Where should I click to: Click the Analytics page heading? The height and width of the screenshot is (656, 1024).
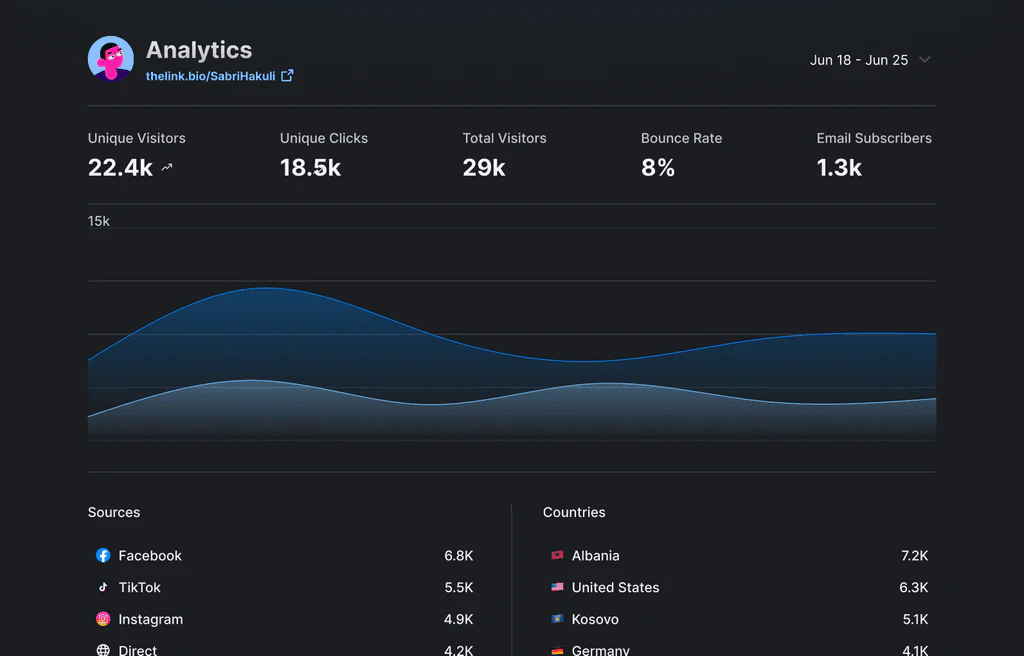pos(199,50)
